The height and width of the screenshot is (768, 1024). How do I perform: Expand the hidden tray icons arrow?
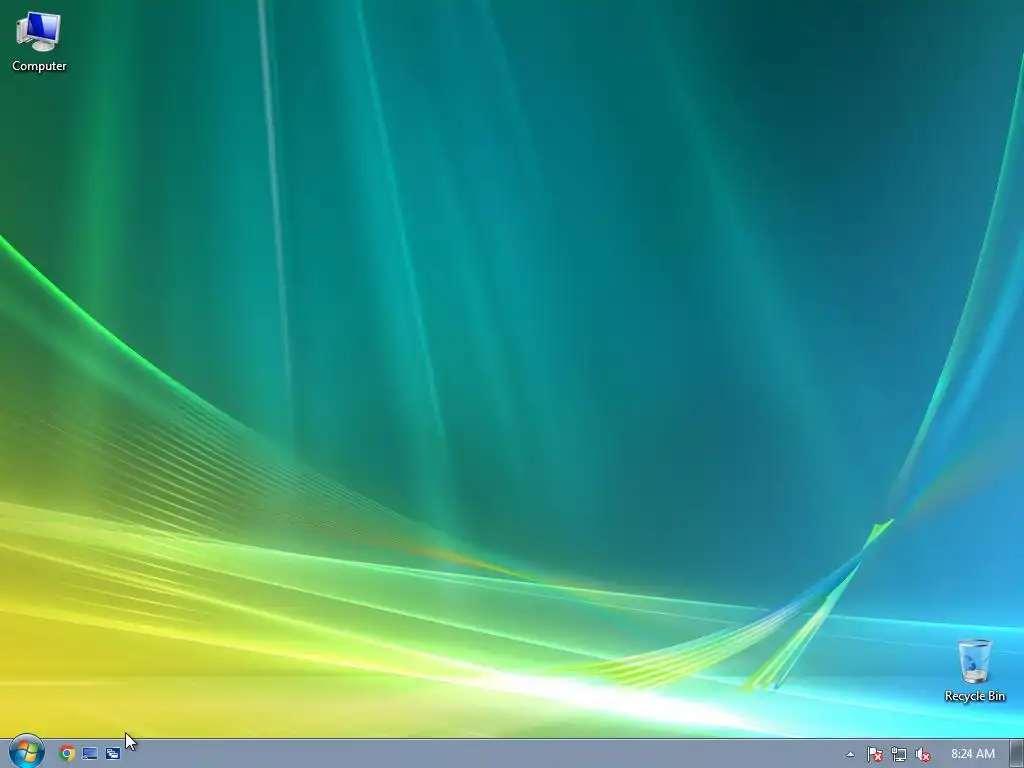click(x=850, y=754)
